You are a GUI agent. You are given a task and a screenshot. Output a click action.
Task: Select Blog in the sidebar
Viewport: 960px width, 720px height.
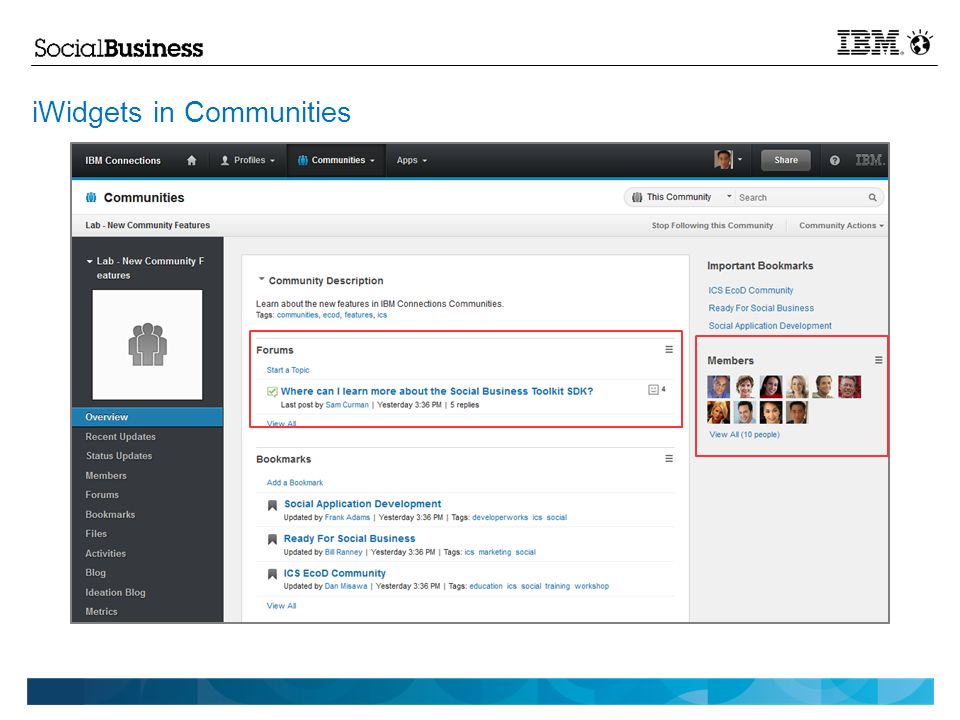pyautogui.click(x=96, y=572)
